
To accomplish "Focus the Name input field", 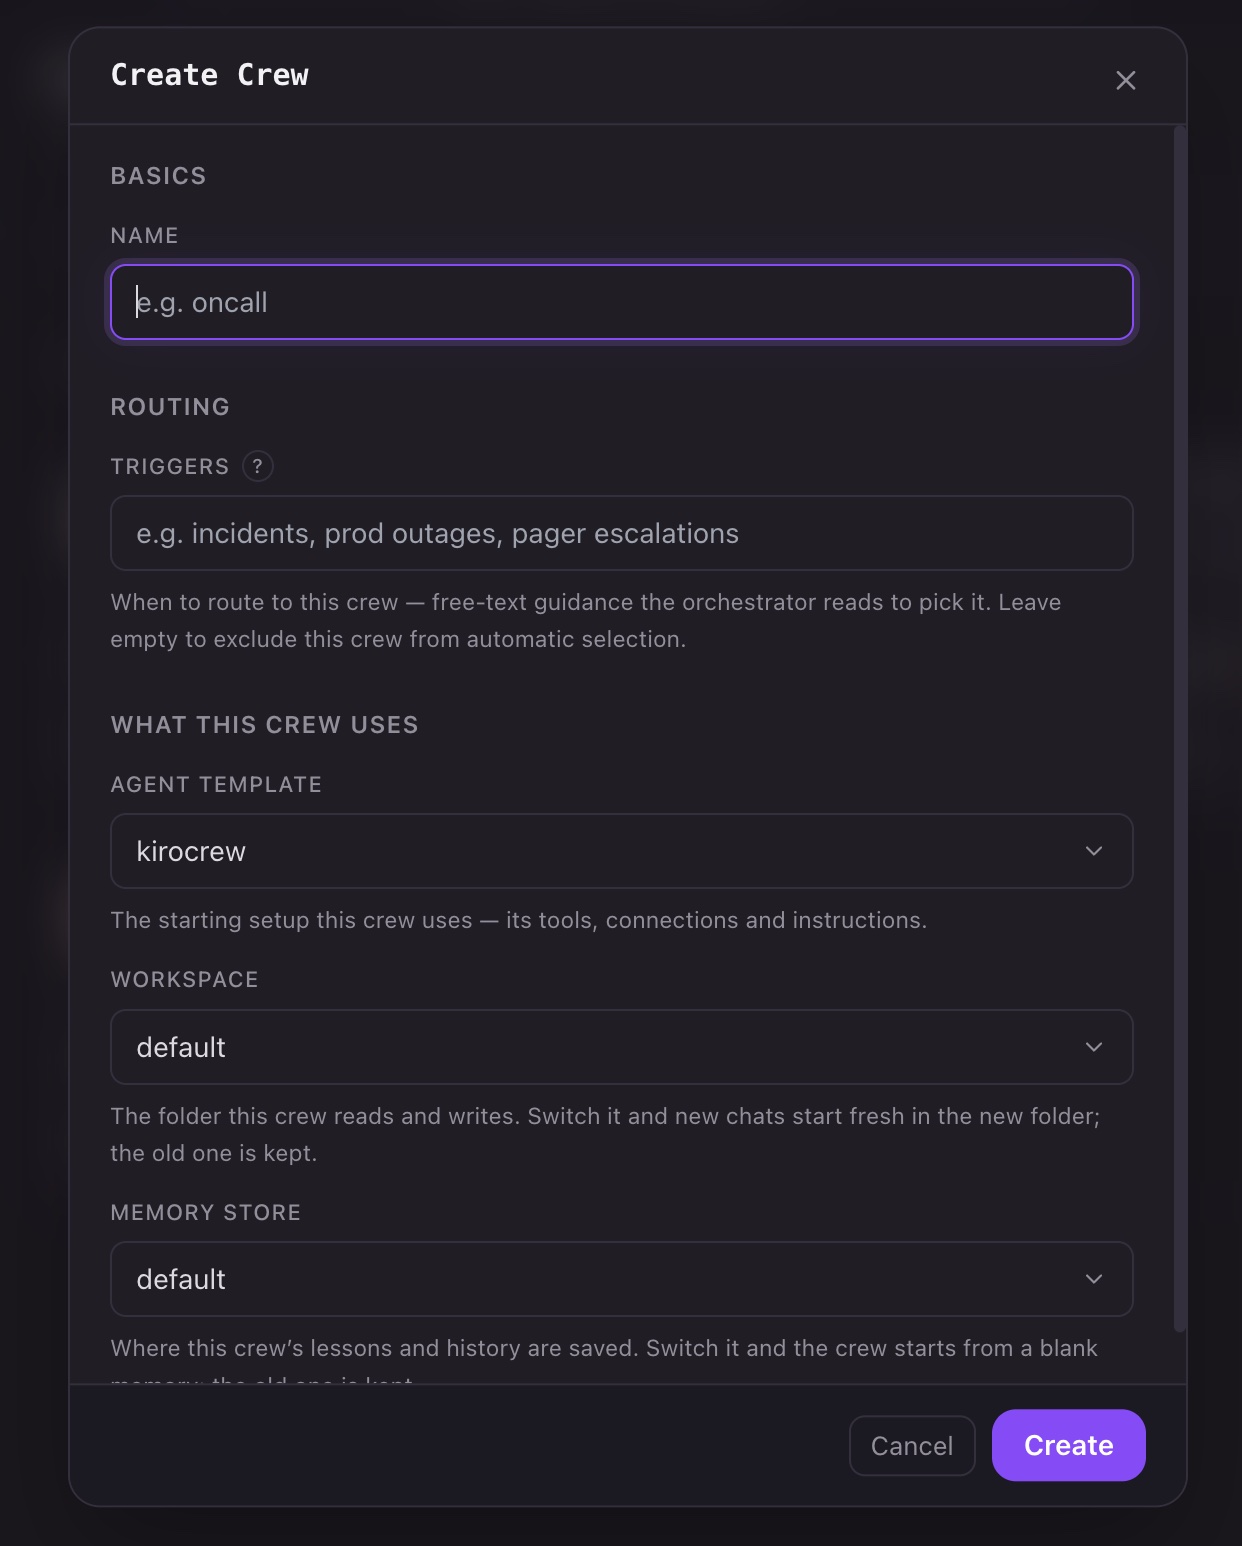I will 622,302.
